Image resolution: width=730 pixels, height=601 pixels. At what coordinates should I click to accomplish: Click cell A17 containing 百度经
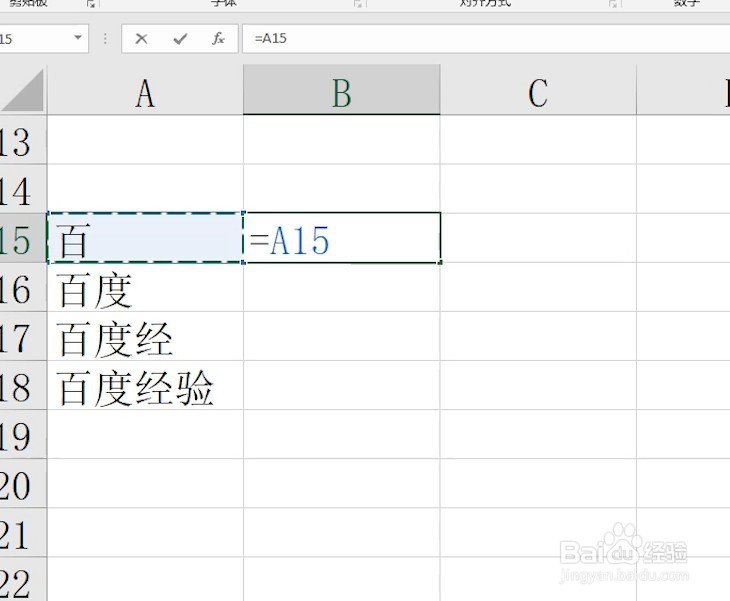pyautogui.click(x=145, y=337)
